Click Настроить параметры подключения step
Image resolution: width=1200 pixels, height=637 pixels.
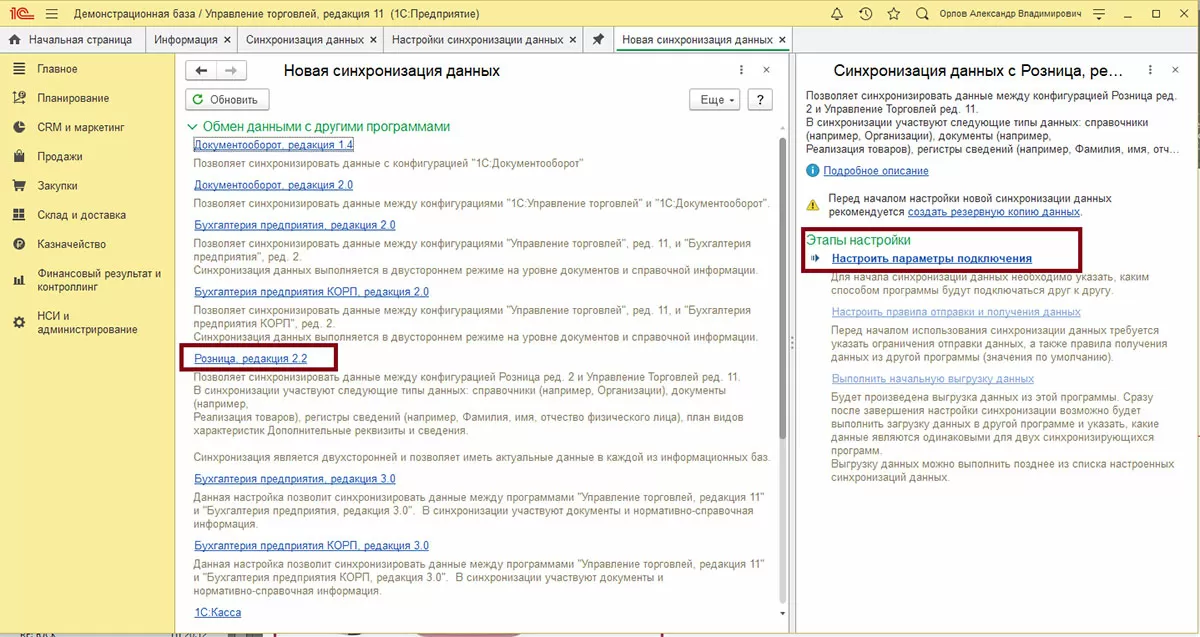932,258
